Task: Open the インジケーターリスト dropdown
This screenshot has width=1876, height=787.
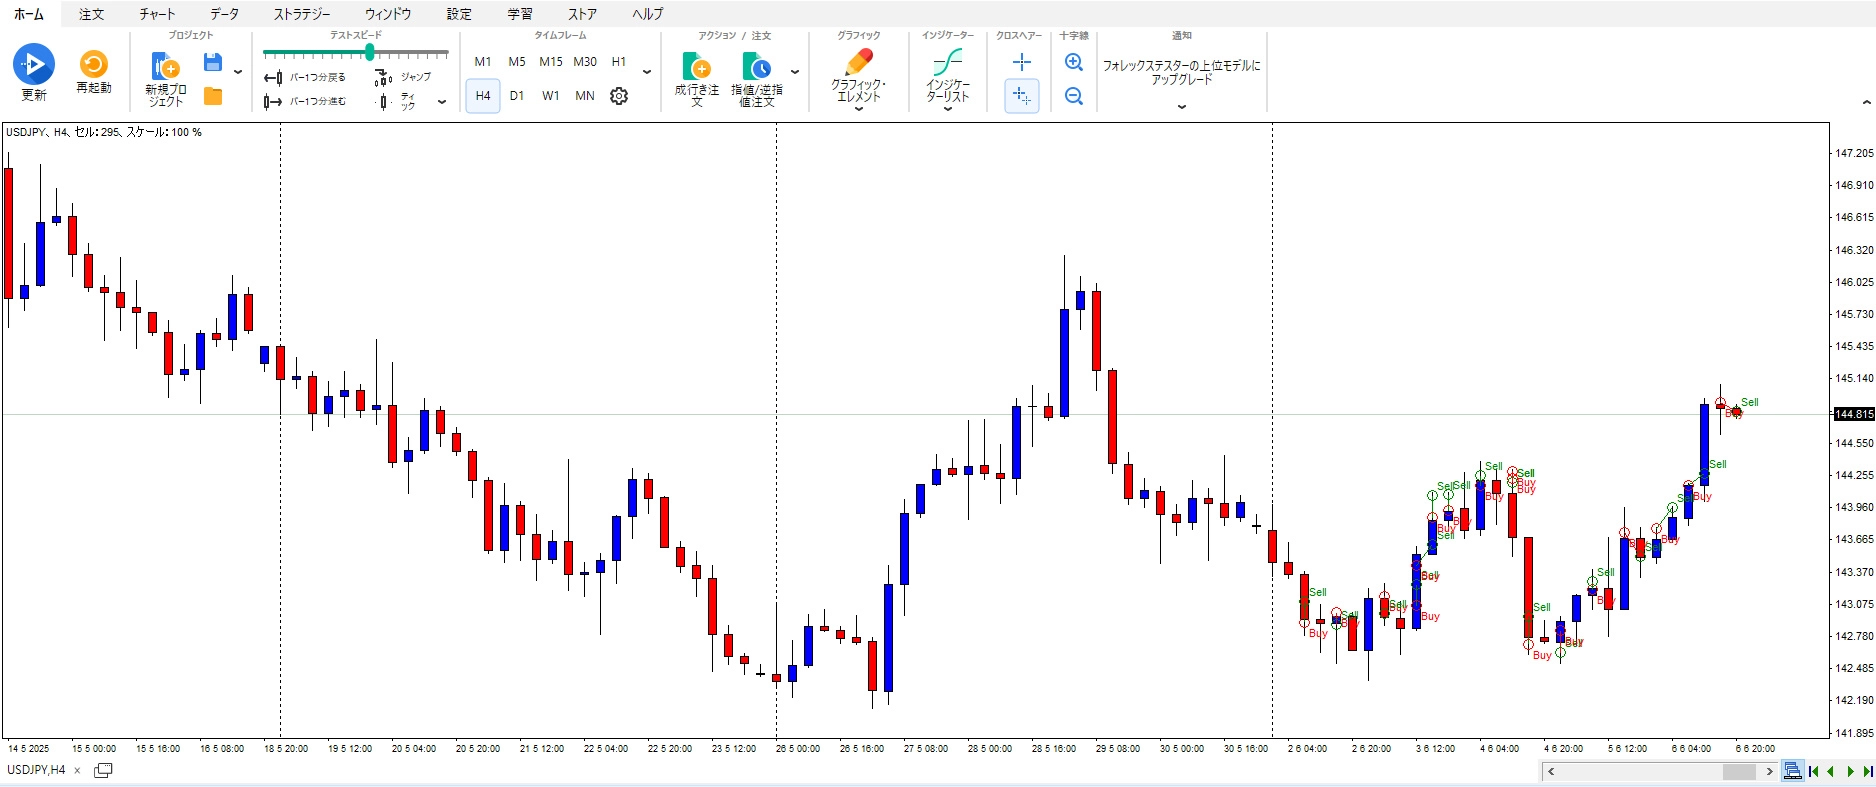Action: point(947,108)
